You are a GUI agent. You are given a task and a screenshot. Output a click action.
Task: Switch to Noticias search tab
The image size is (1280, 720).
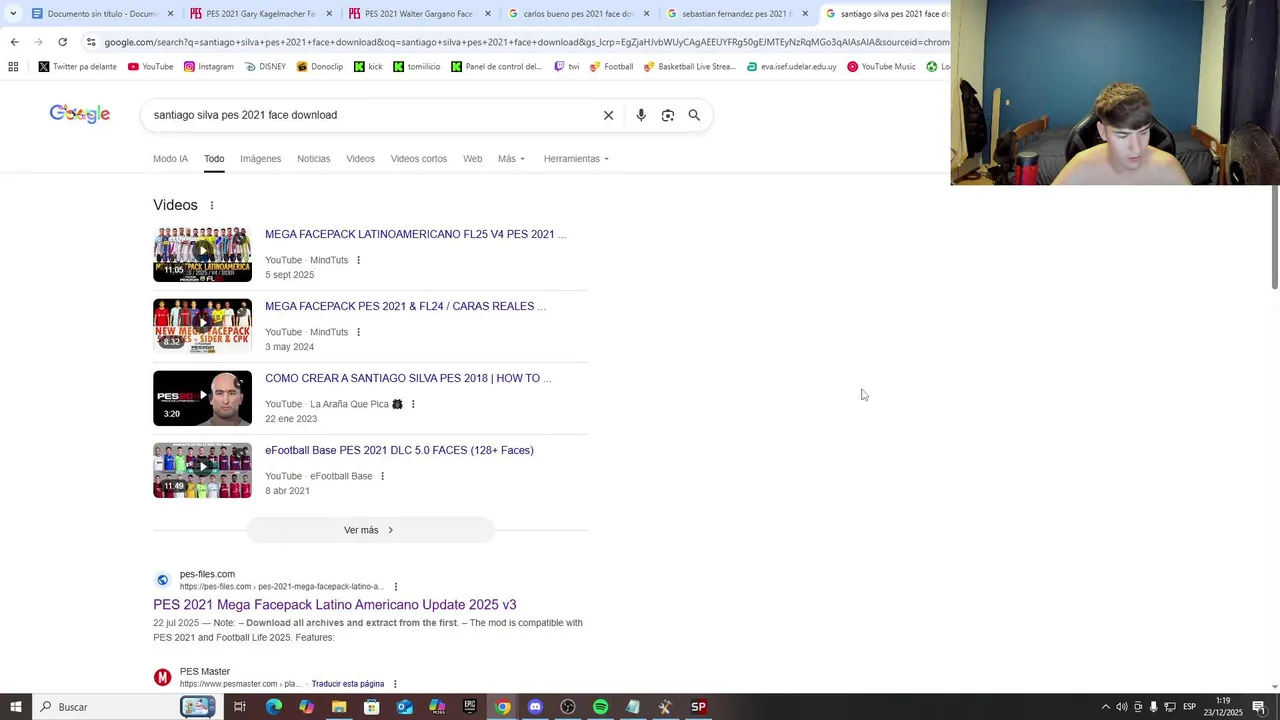313,159
